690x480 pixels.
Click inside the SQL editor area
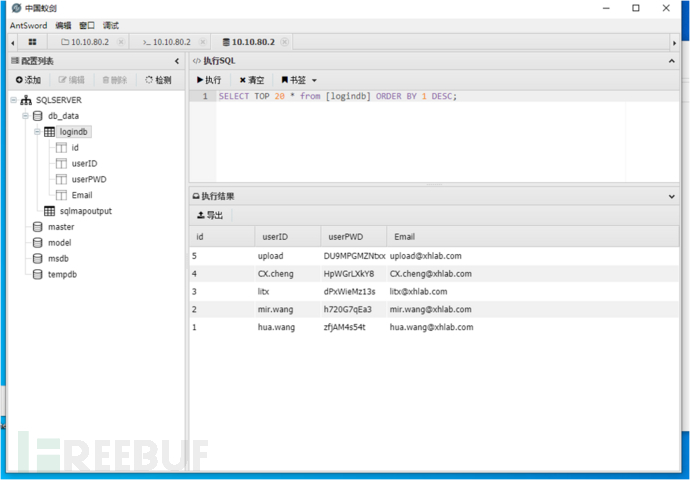(x=433, y=136)
